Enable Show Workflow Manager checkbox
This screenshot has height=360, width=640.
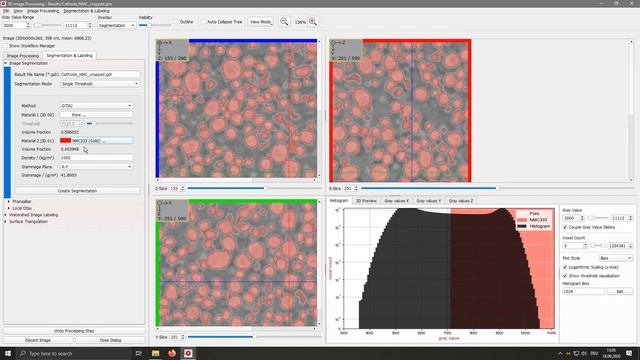coord(6,46)
